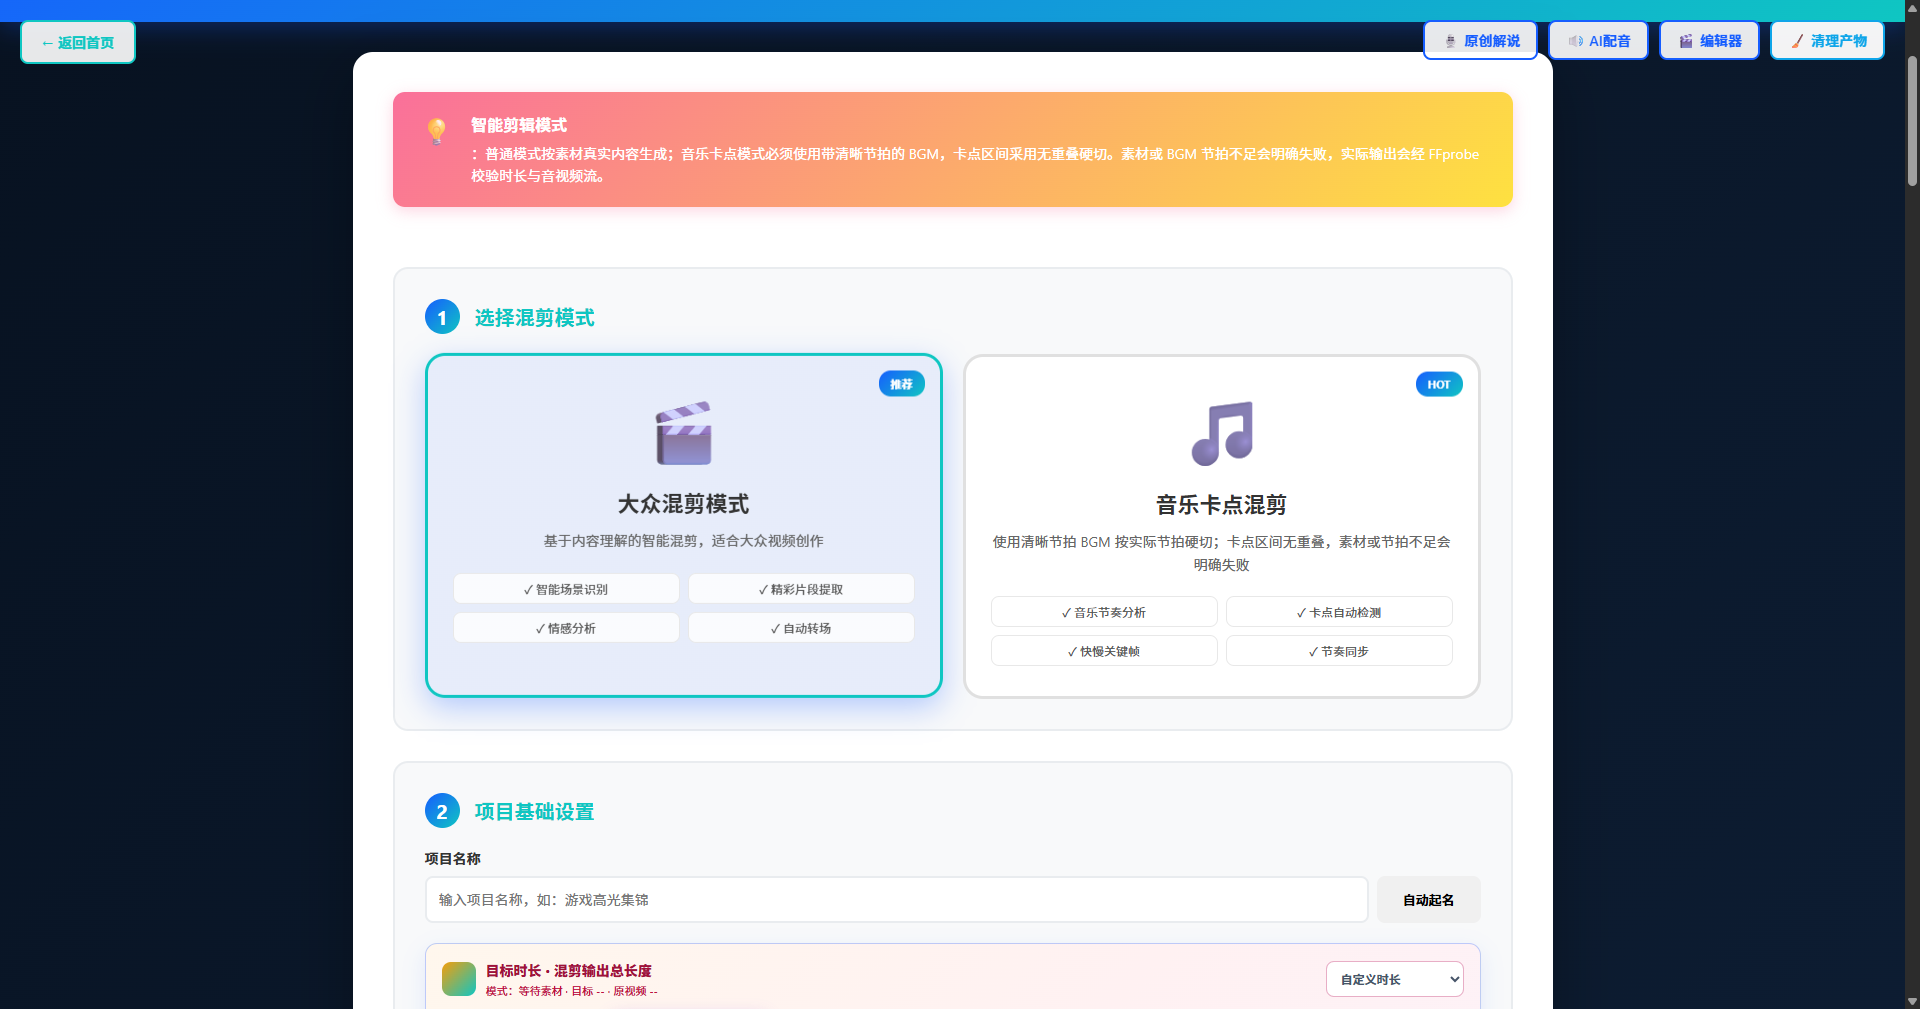1920x1009 pixels.
Task: Click the 精彩片段提取 feature tag
Action: coord(801,589)
